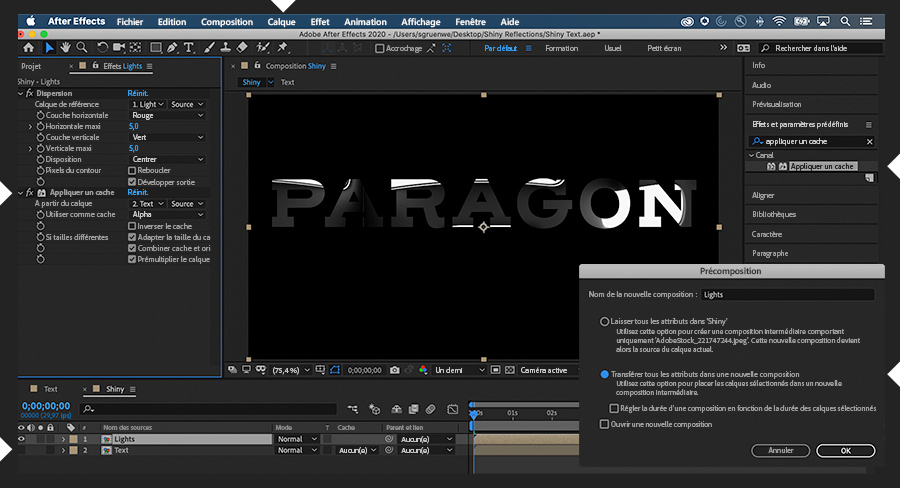Expand the Text layer properties
This screenshot has height=488, width=900.
pyautogui.click(x=63, y=451)
